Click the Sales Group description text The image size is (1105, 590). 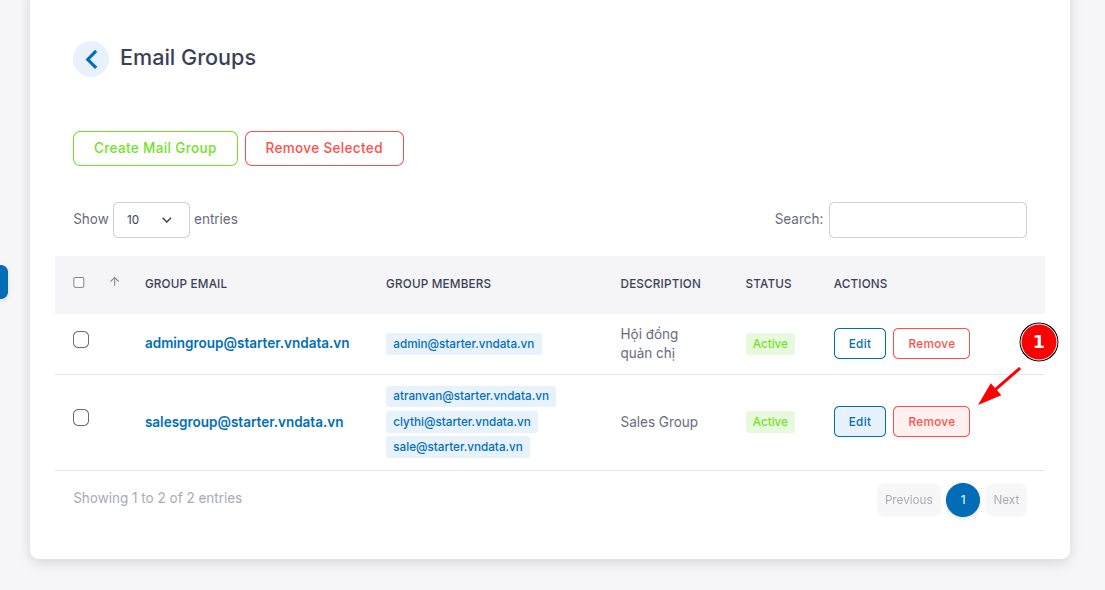pos(659,422)
